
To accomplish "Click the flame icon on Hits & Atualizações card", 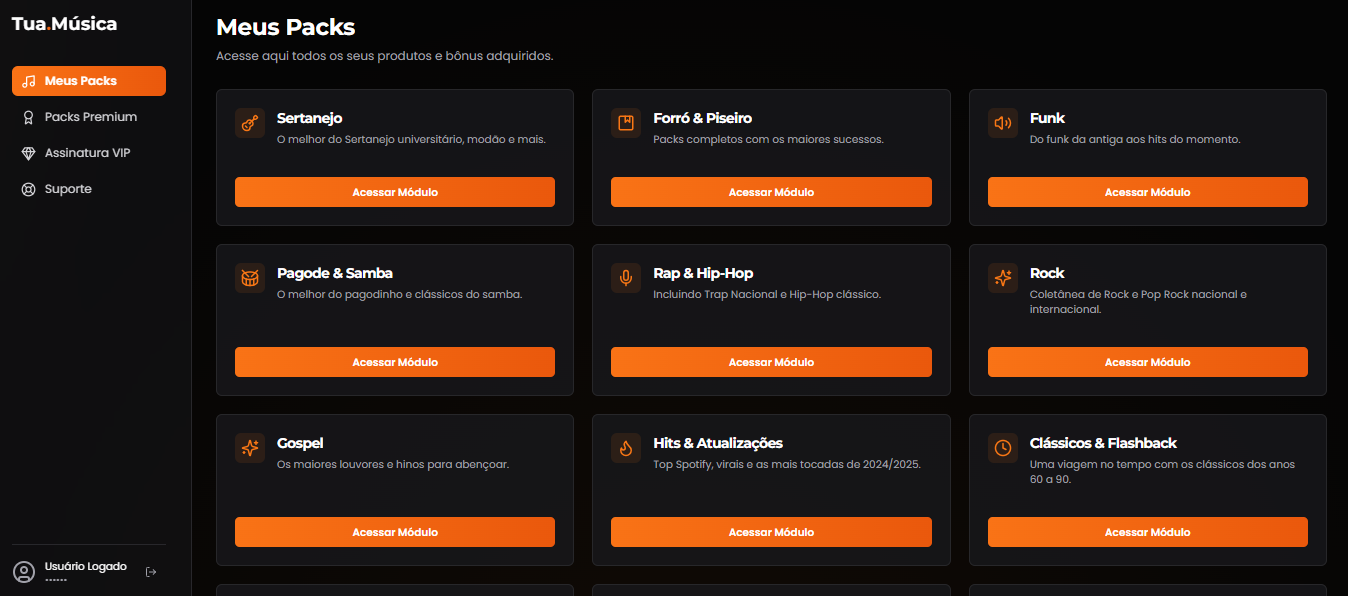I will tap(625, 448).
